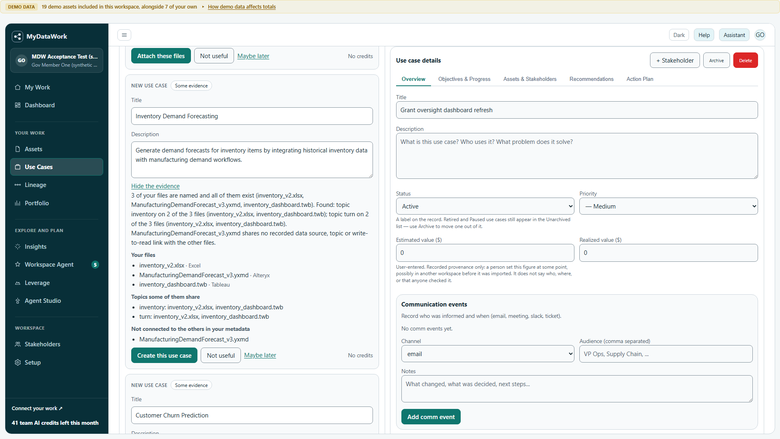This screenshot has width=780, height=439.
Task: Click Add comm event button
Action: click(431, 417)
